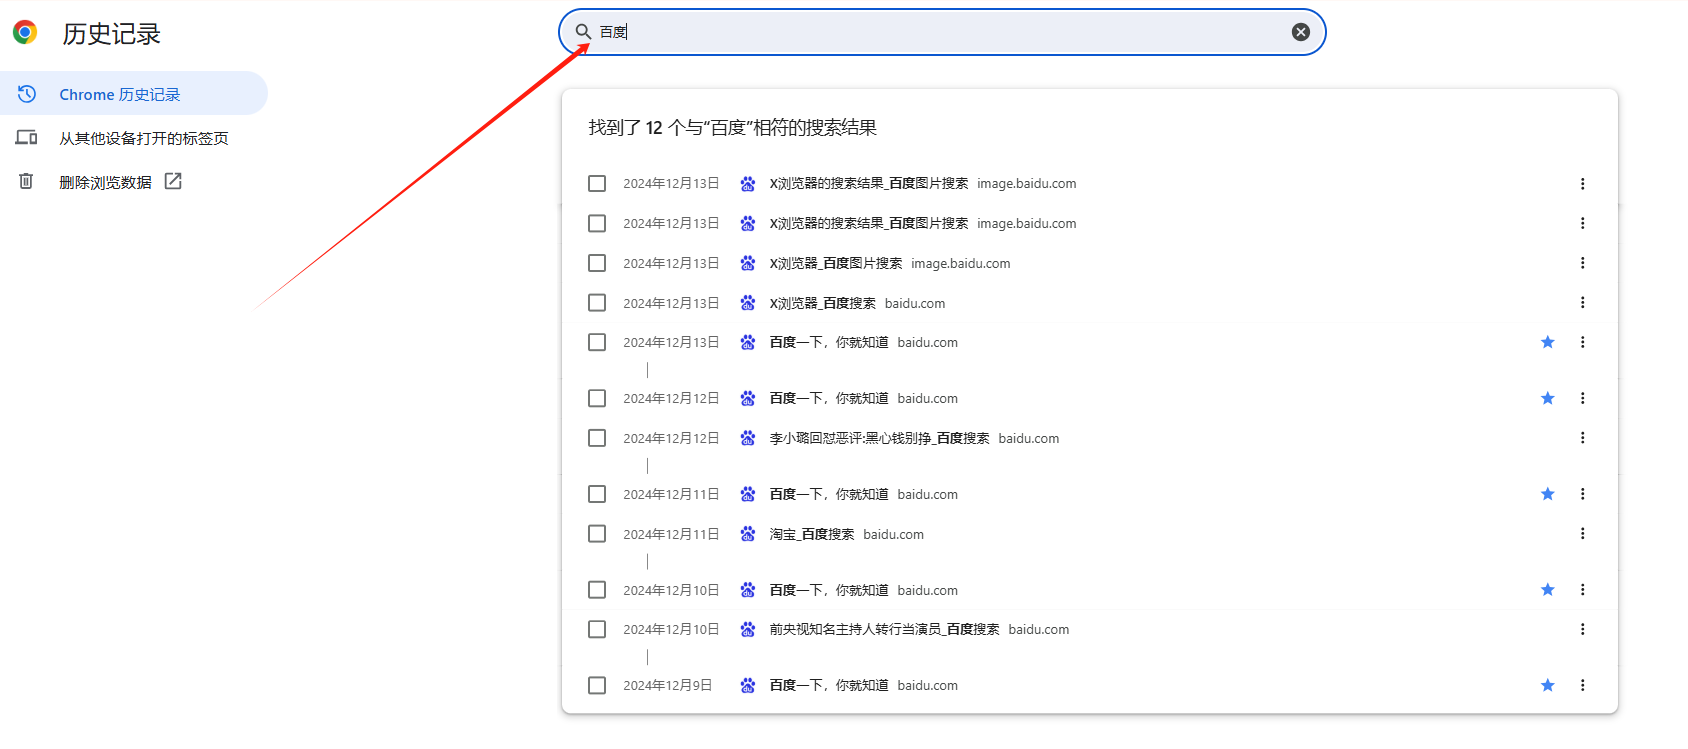Open the 百度一下 link dated 2024年12月13日
1688x749 pixels.
[x=829, y=342]
